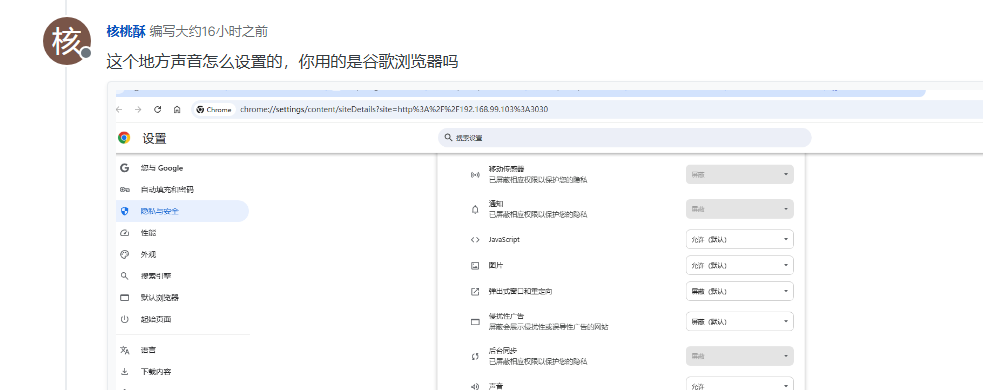The width and height of the screenshot is (983, 390).
Task: Open '搜索引擎' sidebar item
Action: coord(156,276)
